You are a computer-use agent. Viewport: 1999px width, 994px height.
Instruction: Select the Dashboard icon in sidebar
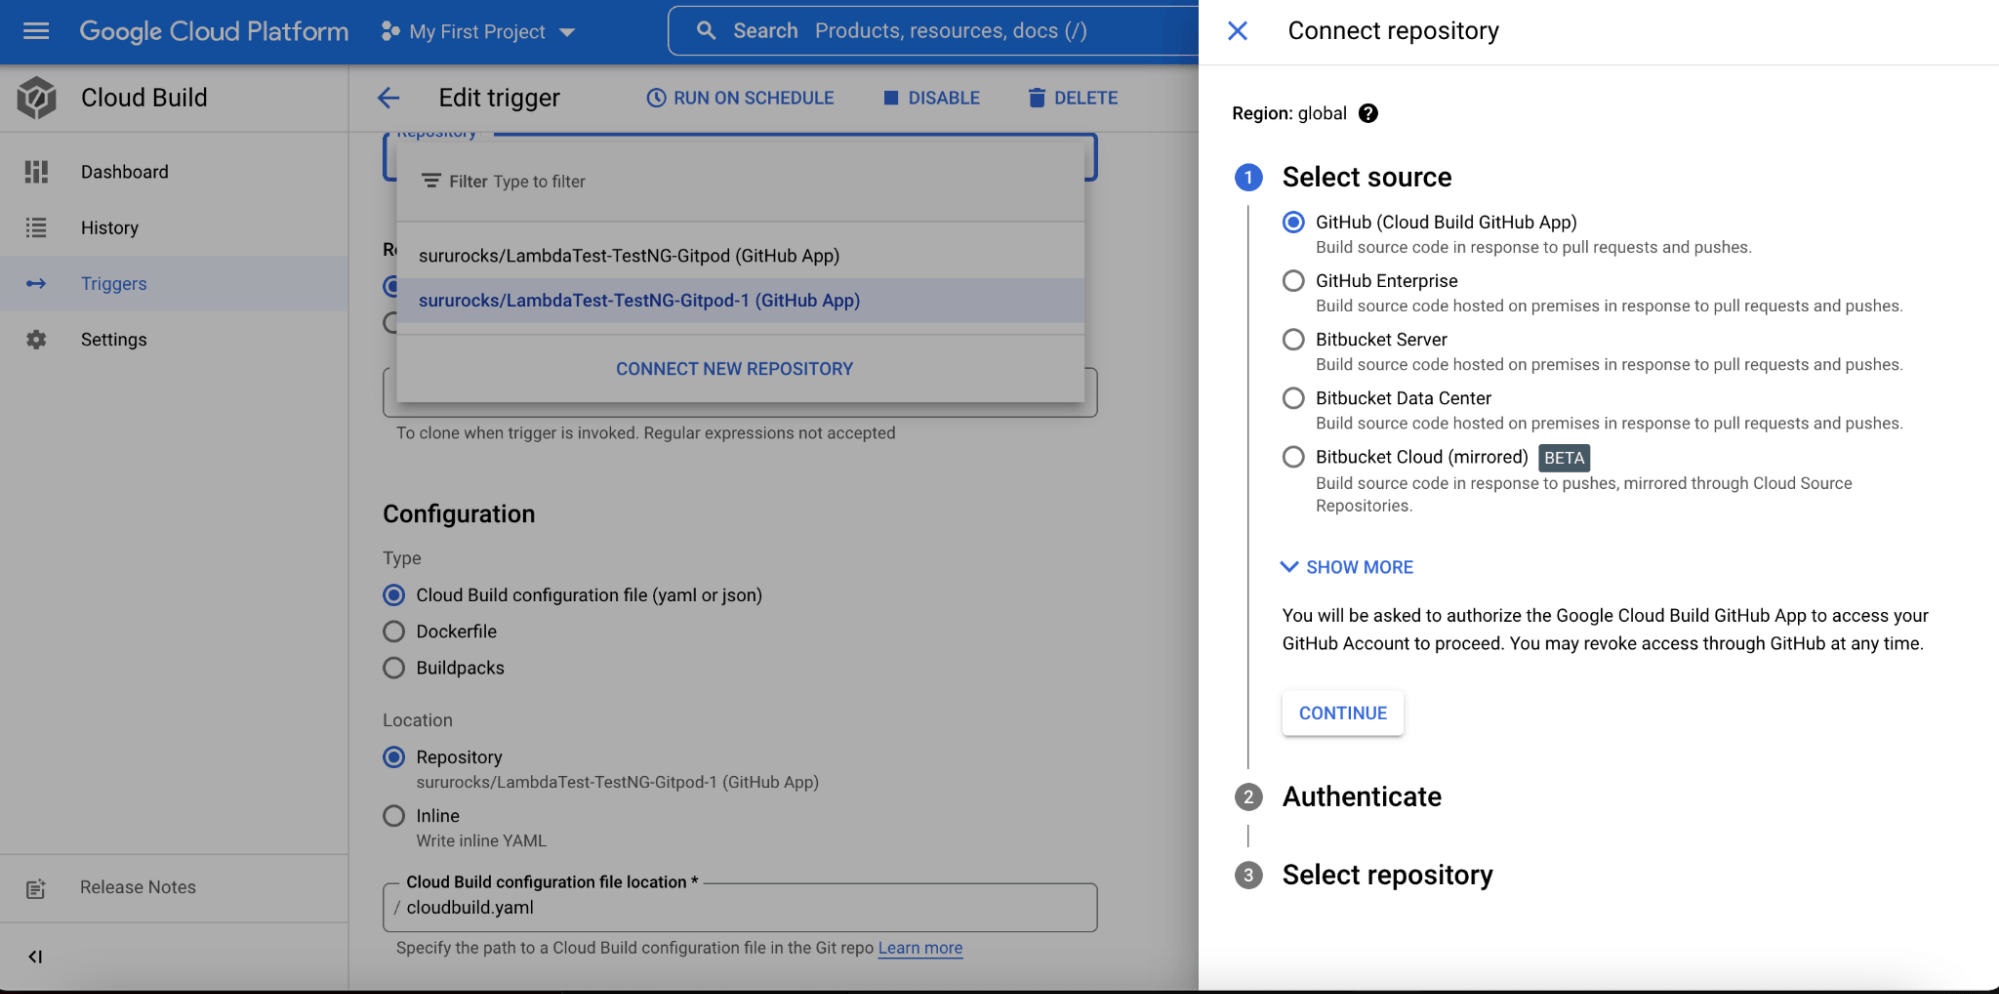(x=36, y=171)
